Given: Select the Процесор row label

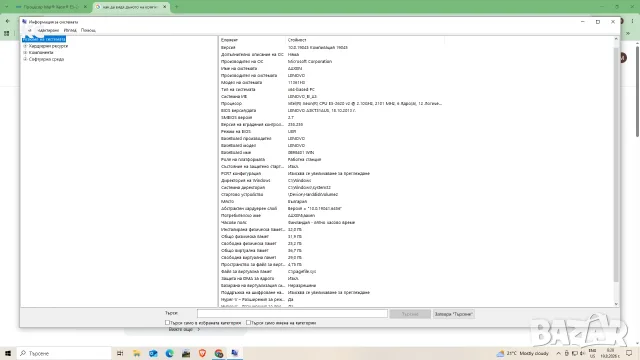Looking at the screenshot, I should coord(231,104).
